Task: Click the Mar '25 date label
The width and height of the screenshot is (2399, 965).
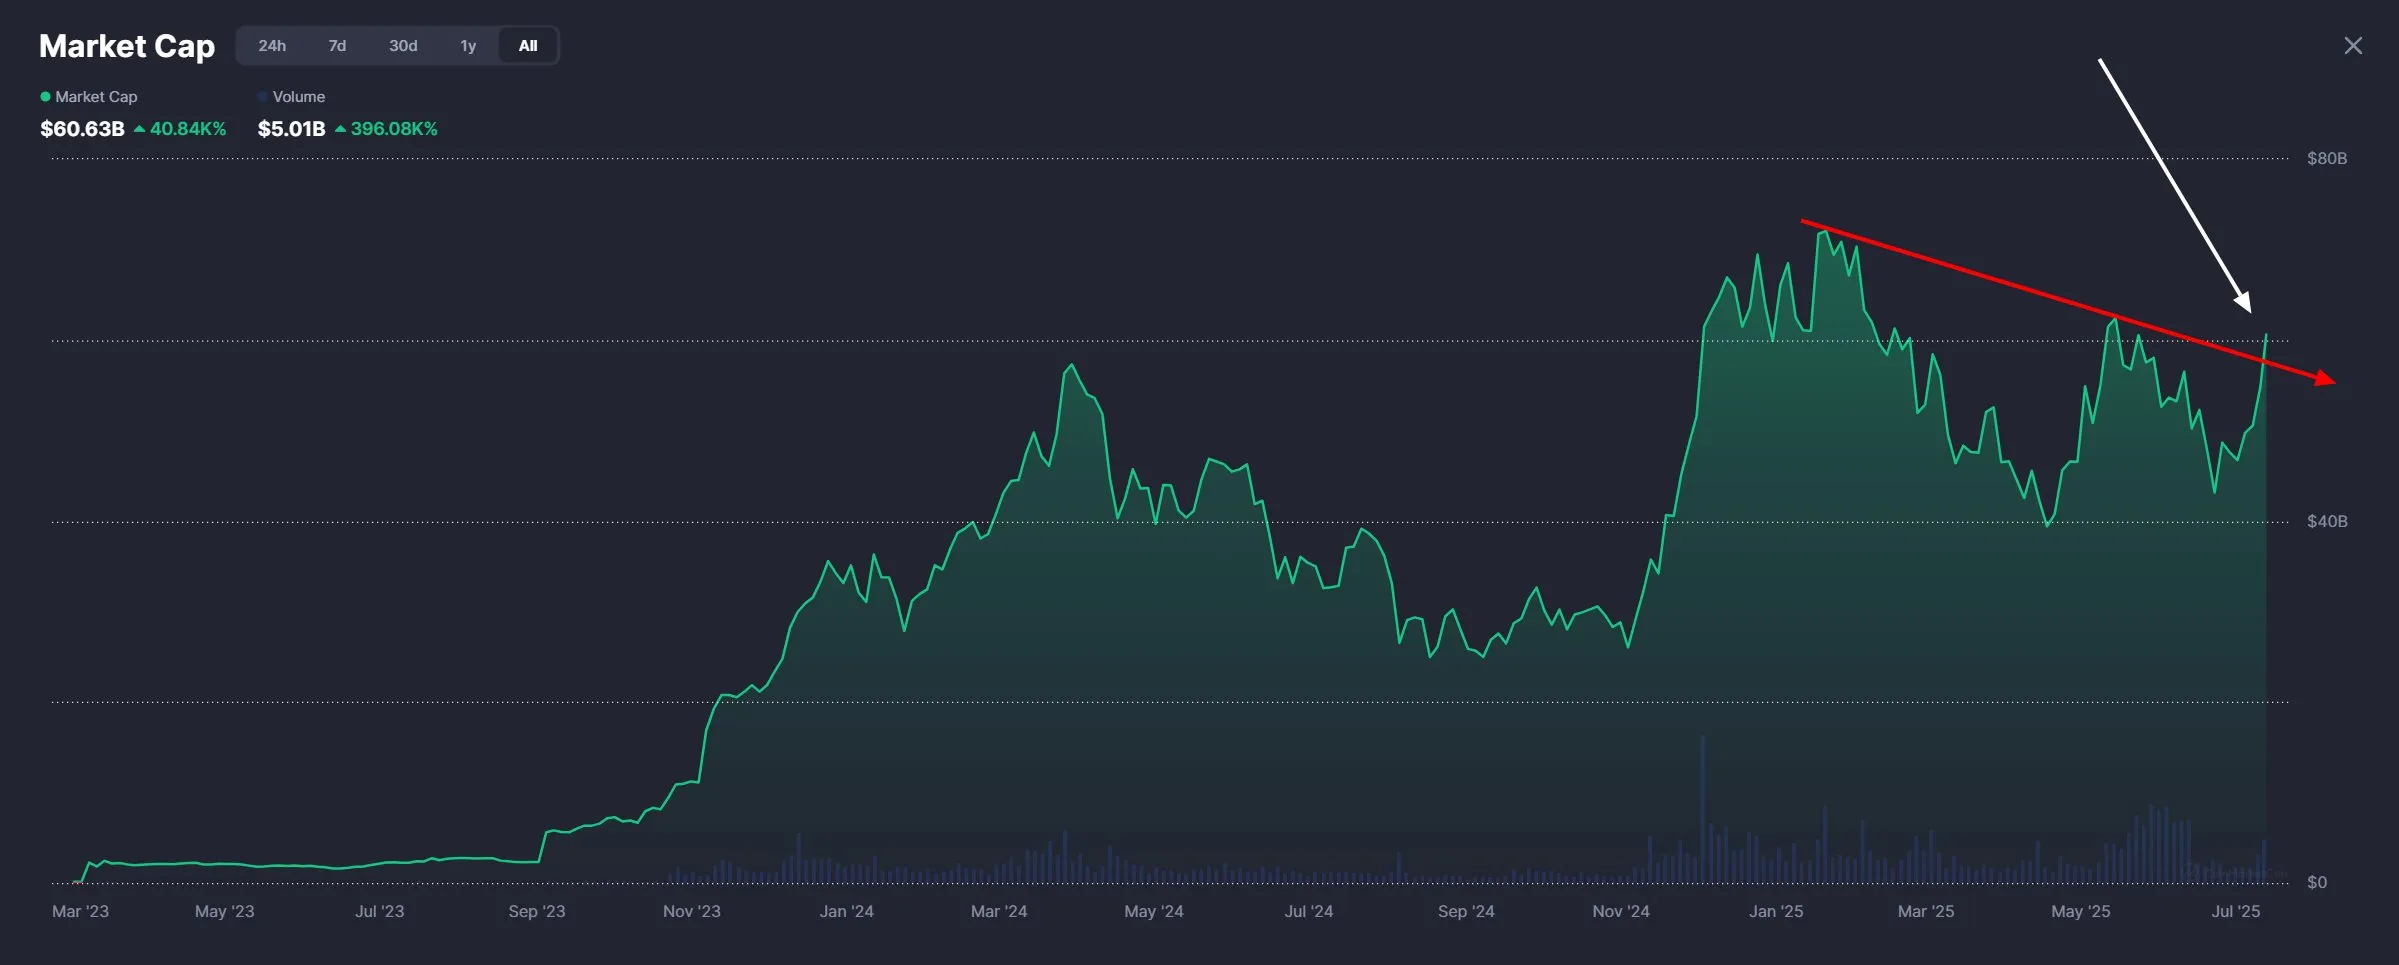Action: click(x=1926, y=912)
